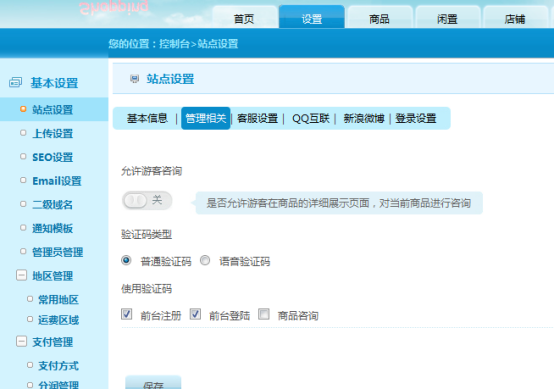This screenshot has width=554, height=389.
Task: Open the 商品 top tab
Action: [x=379, y=18]
